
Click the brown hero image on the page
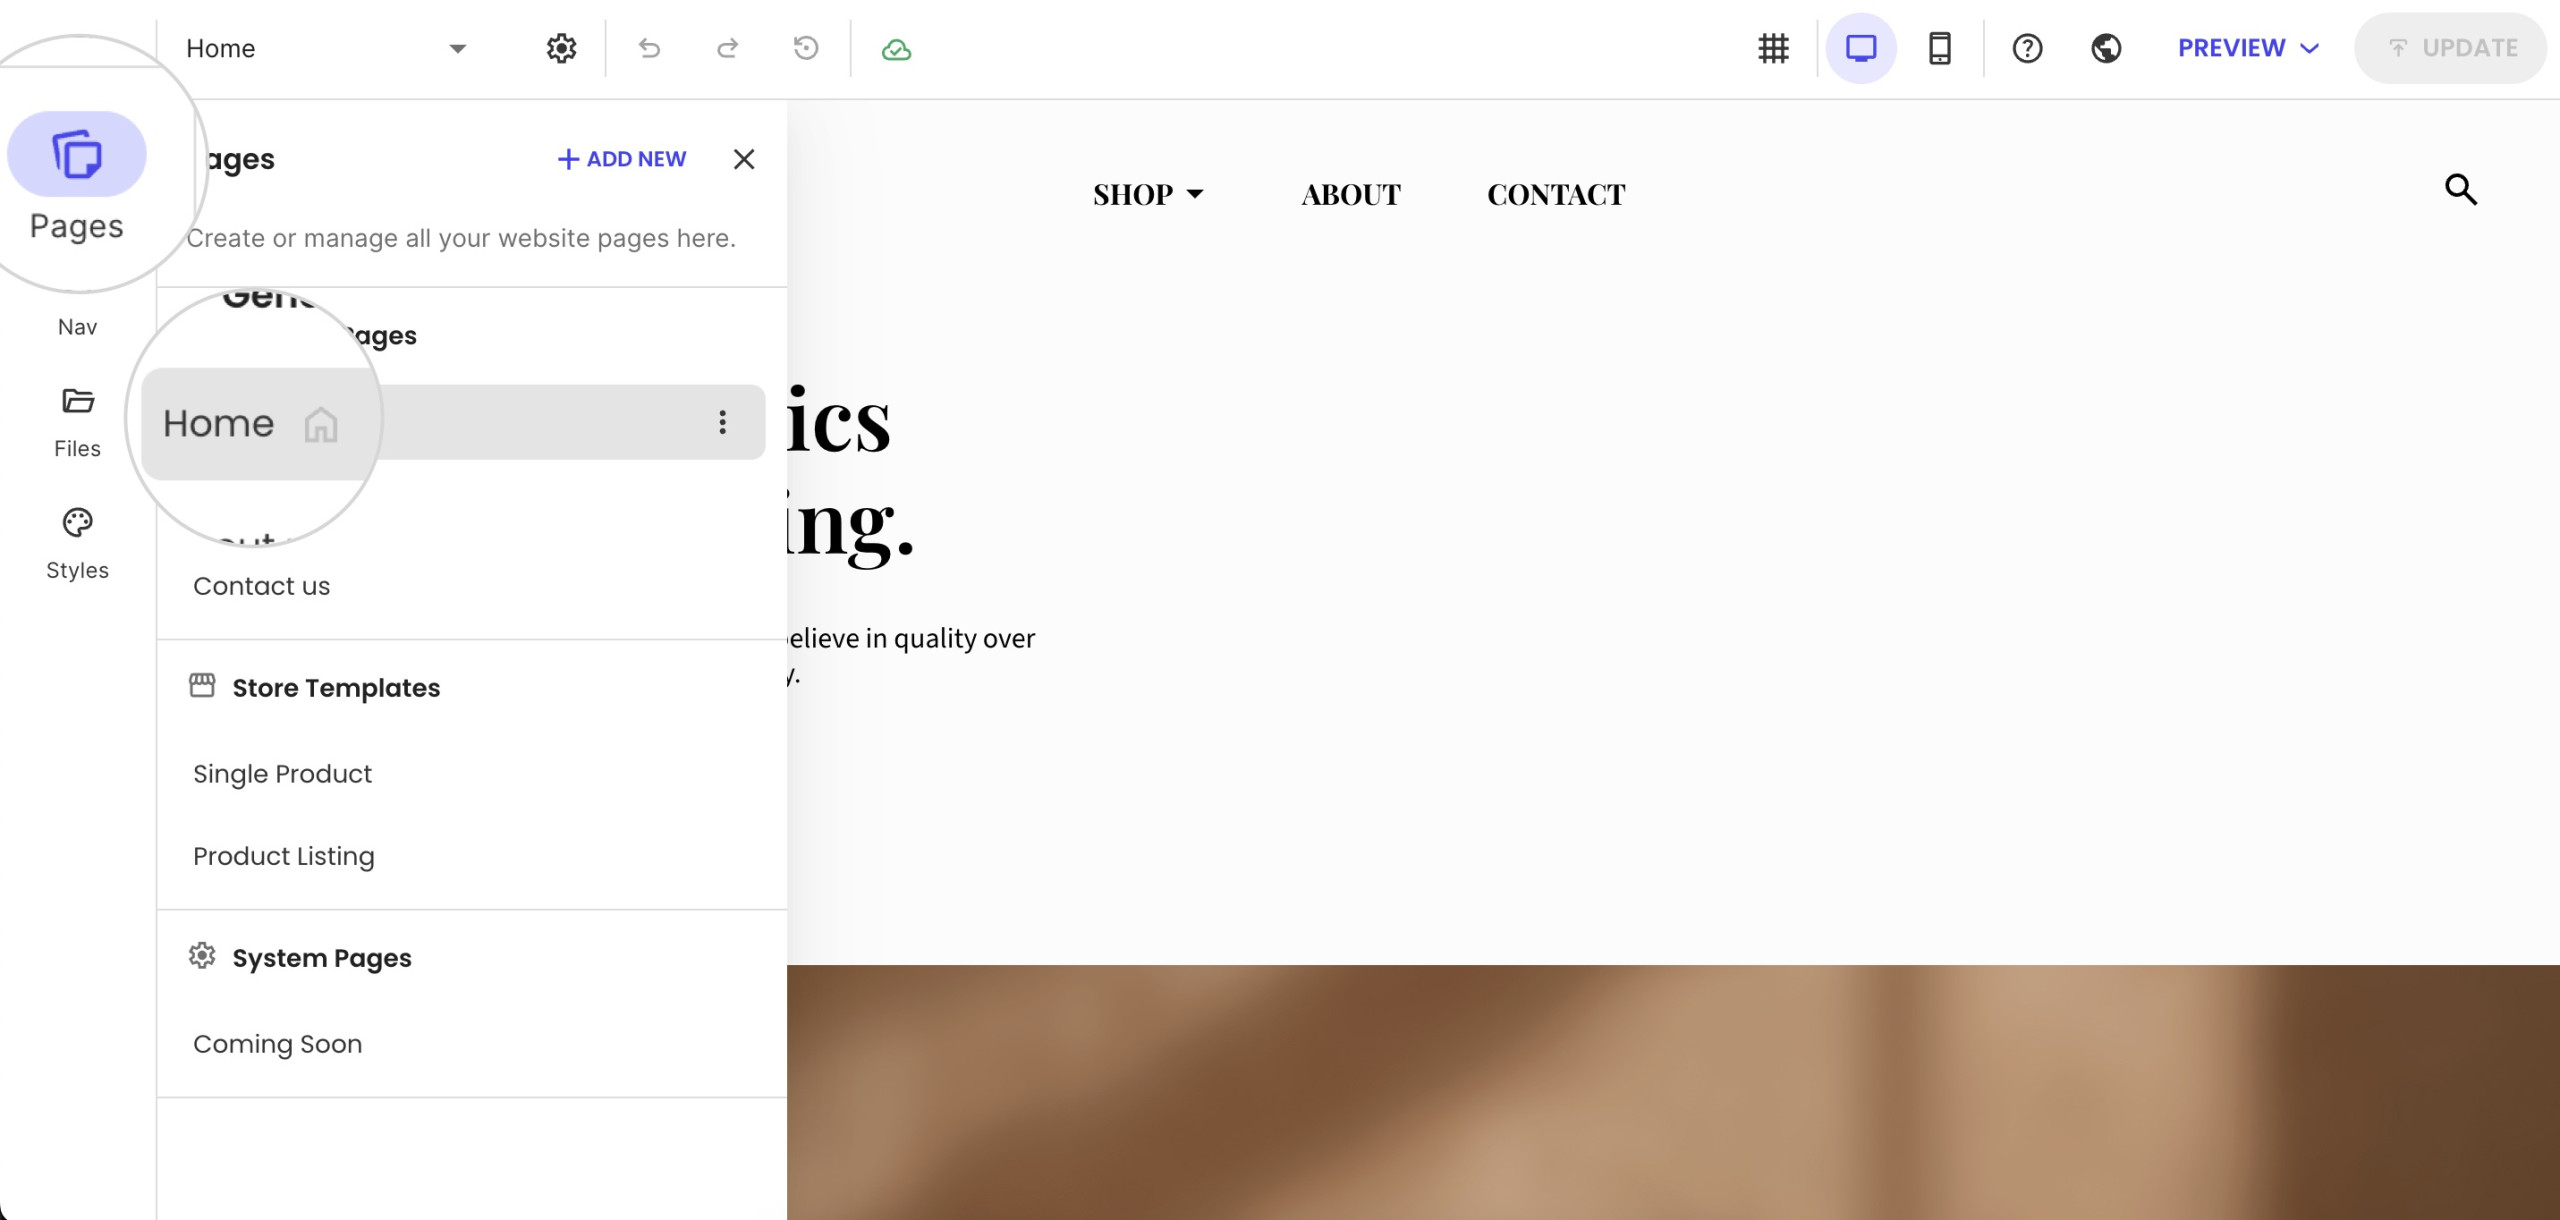coord(1673,1092)
